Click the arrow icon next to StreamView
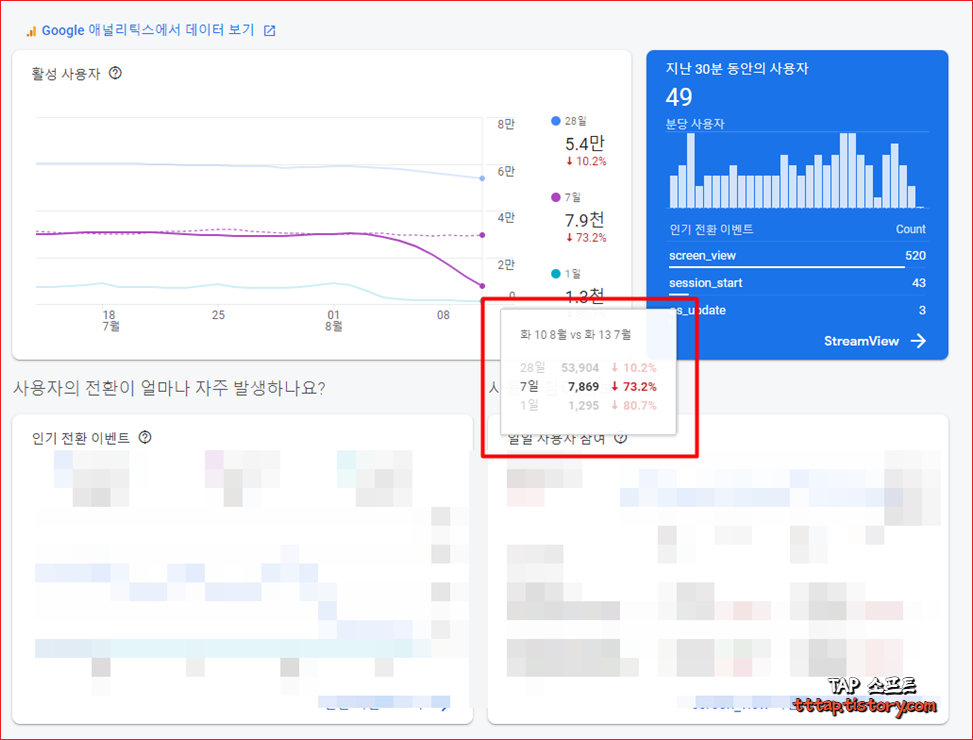This screenshot has height=740, width=973. [x=918, y=341]
